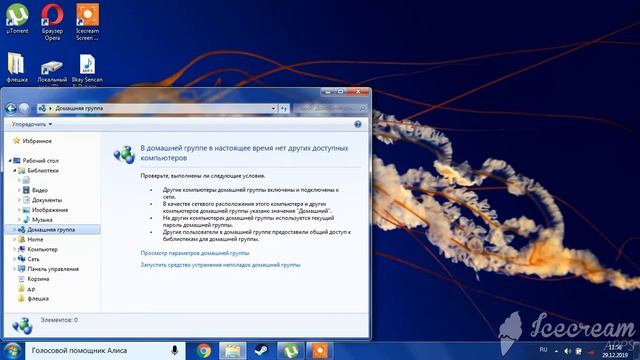This screenshot has height=360, width=640.
Task: Open the Opera browser desktop shortcut
Action: click(52, 22)
